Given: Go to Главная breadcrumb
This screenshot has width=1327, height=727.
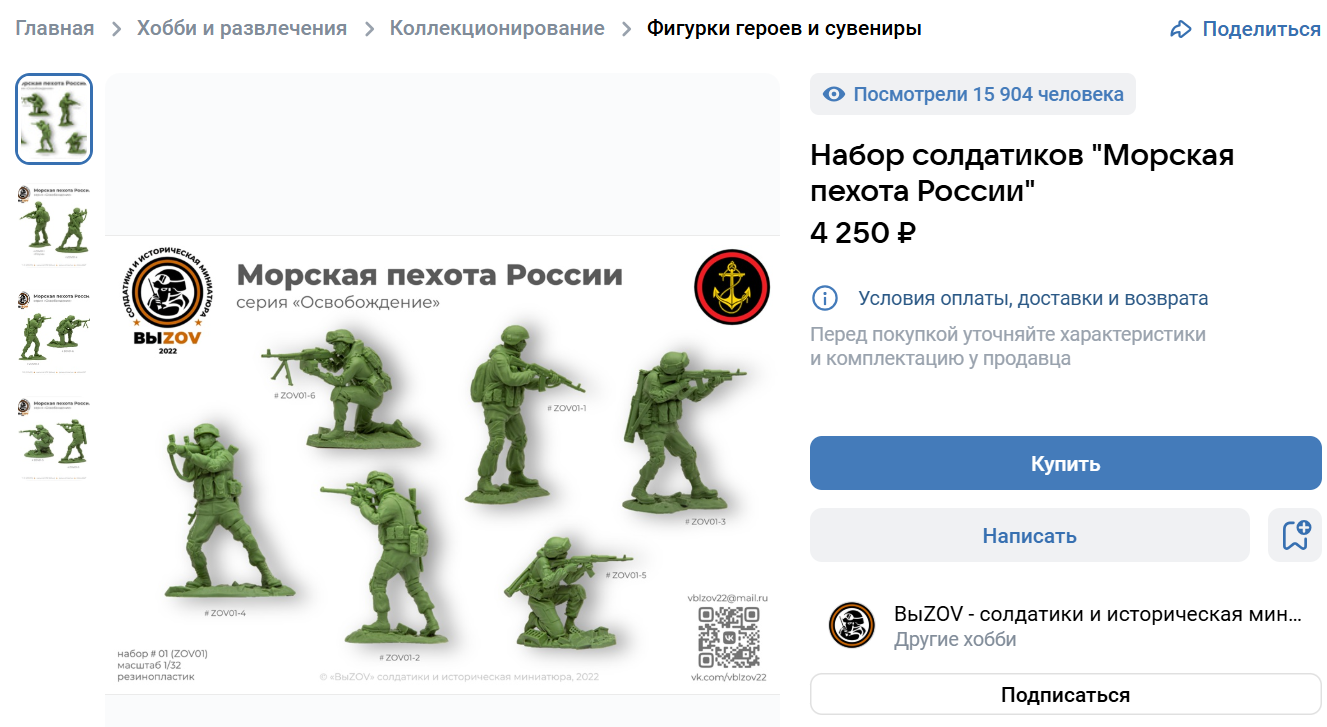Looking at the screenshot, I should [55, 28].
